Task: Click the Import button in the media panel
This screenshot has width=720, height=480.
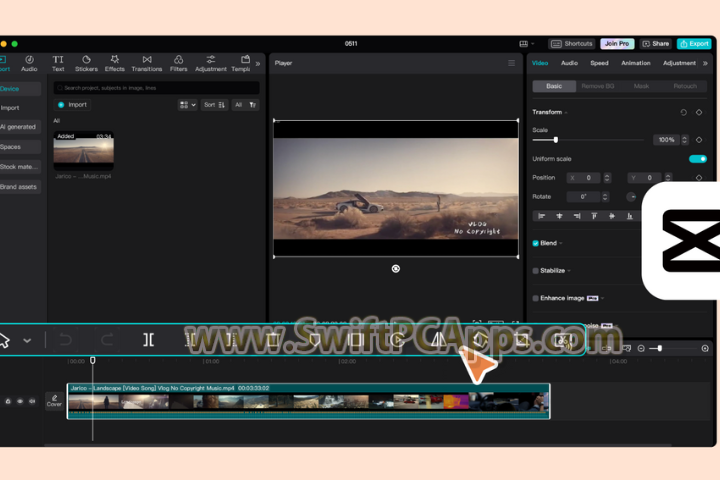Action: 73,105
